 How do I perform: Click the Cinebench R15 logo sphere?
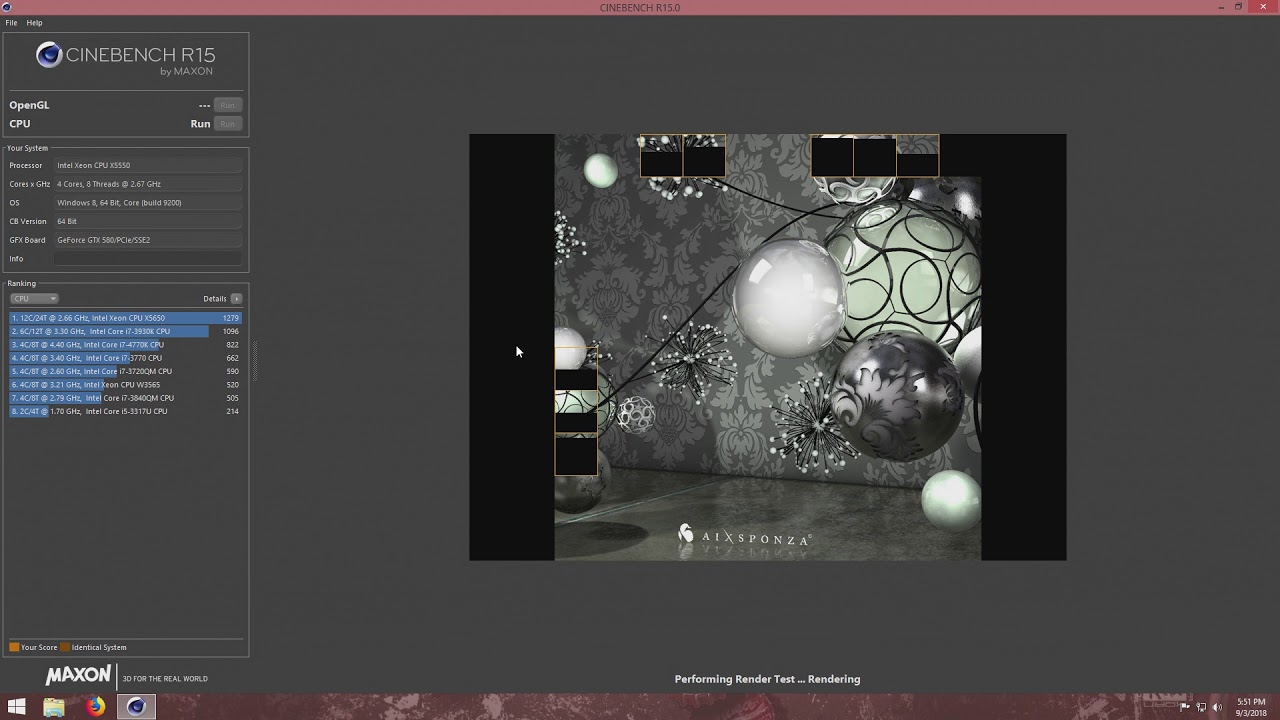49,55
